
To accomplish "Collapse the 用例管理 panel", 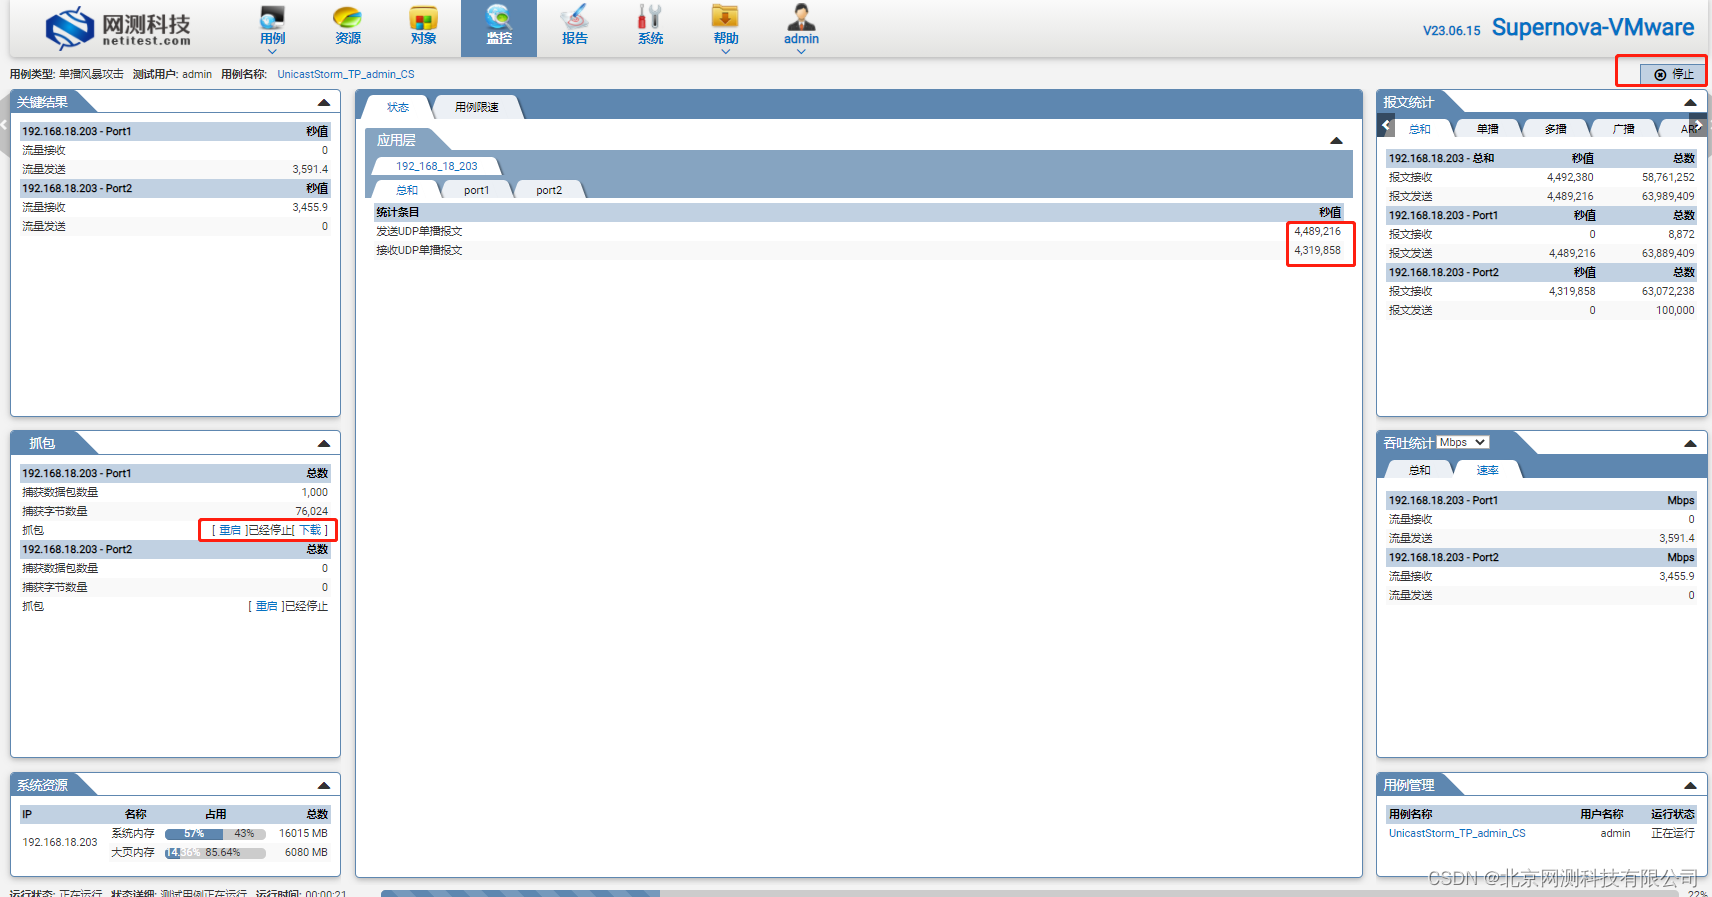I will (x=1690, y=786).
